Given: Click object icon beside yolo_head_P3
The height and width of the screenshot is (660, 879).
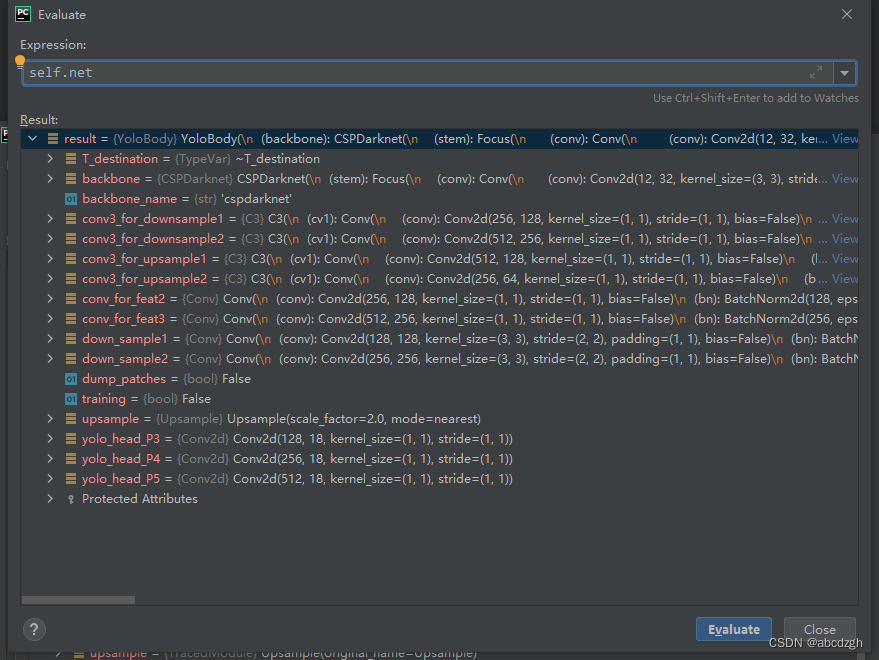Looking at the screenshot, I should tap(71, 439).
